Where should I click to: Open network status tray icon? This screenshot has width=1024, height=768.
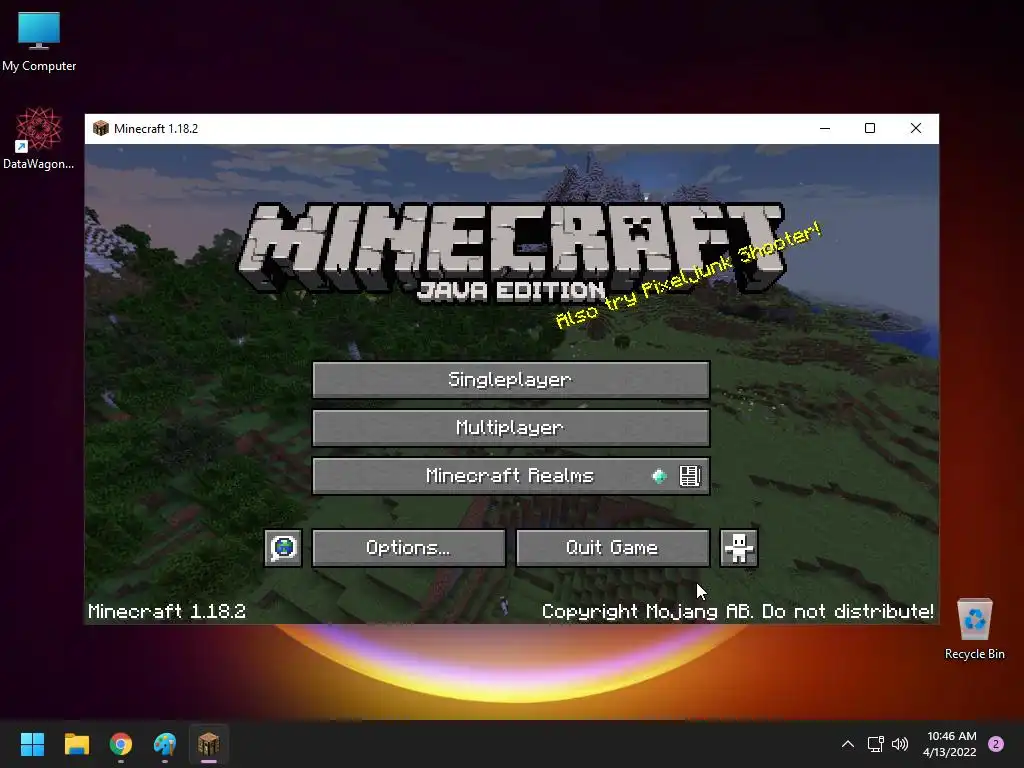pos(875,744)
